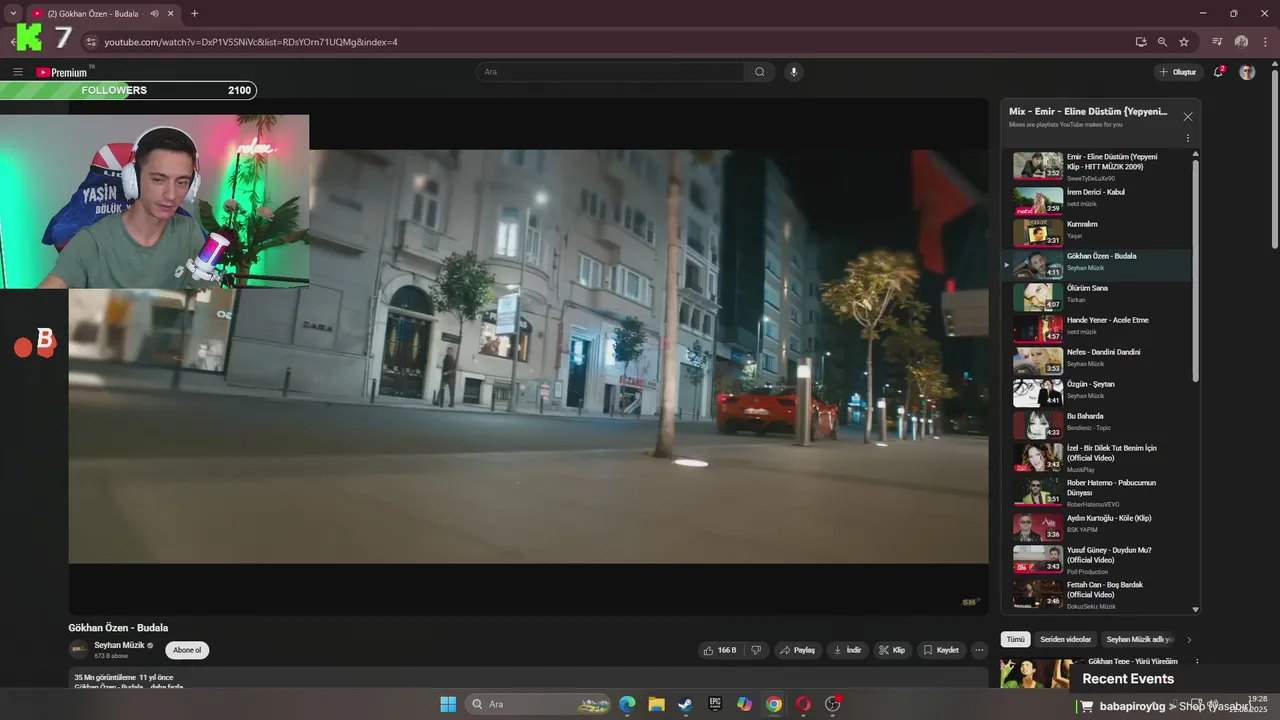Open the YouTube hamburger guide menu
The image size is (1280, 720).
click(17, 72)
